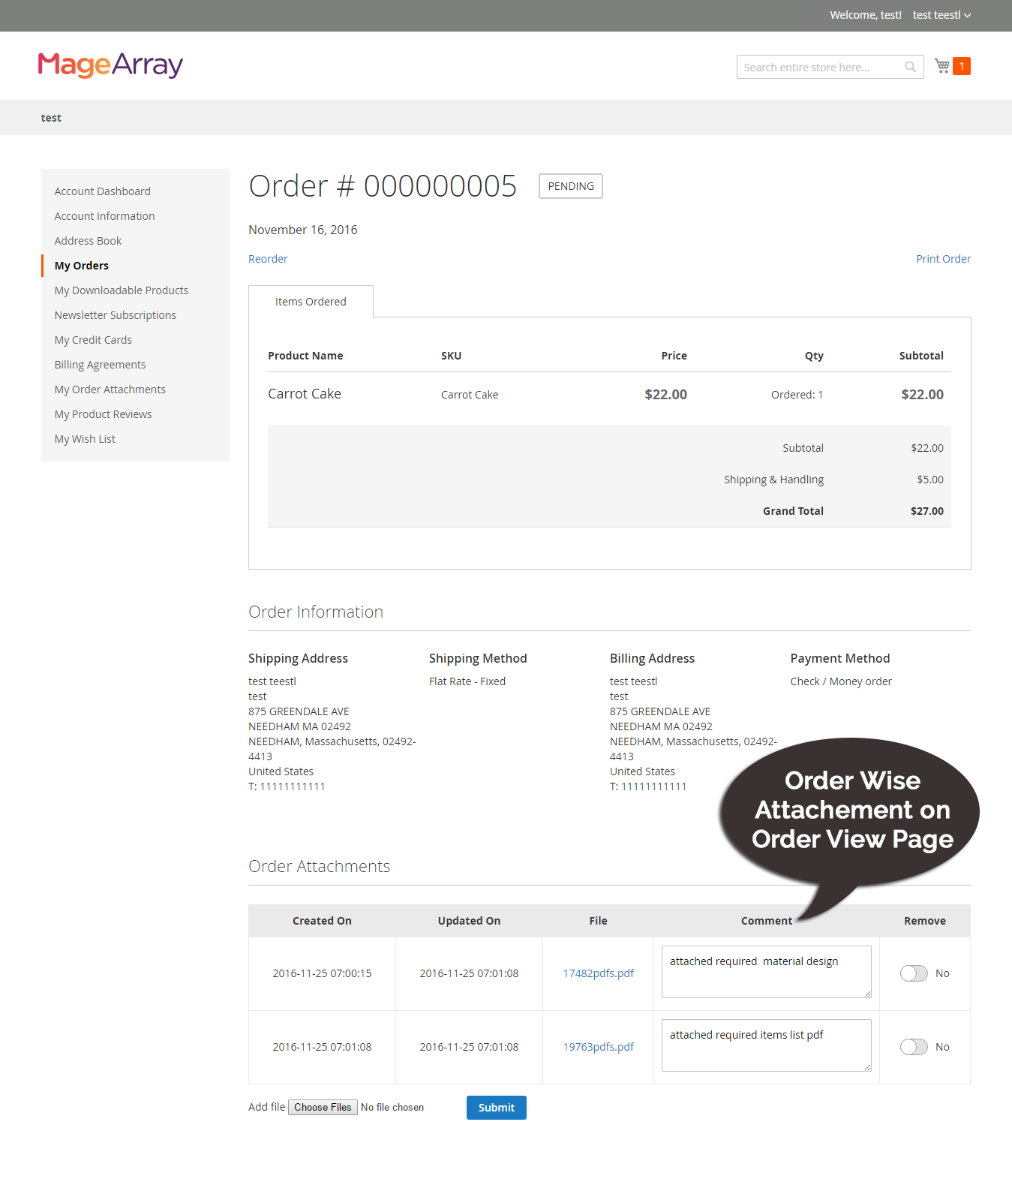Click the search magnifier icon

click(910, 66)
